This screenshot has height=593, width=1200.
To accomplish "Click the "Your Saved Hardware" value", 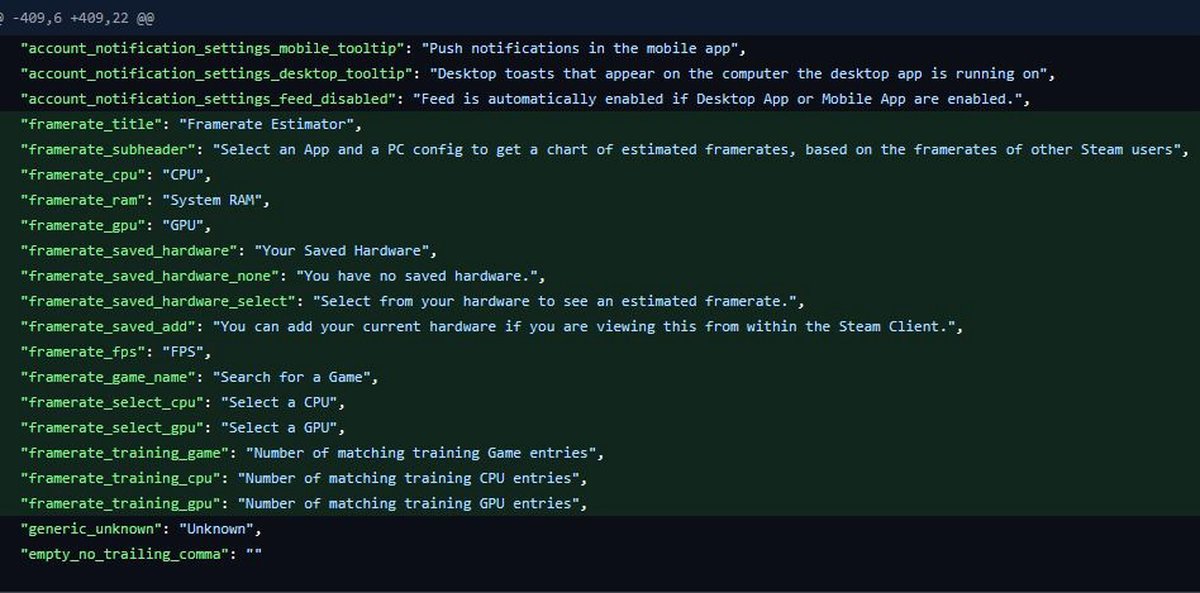I will click(x=344, y=251).
